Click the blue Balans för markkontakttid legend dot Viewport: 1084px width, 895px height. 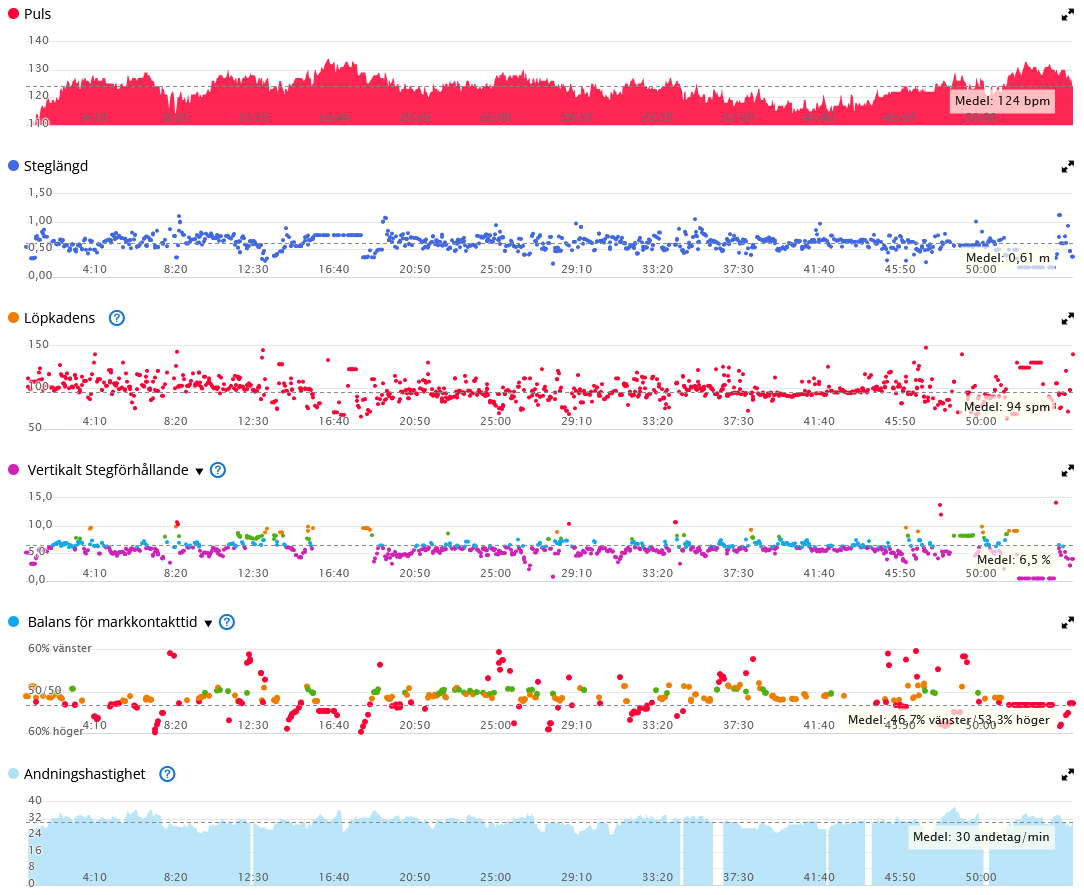[x=13, y=622]
